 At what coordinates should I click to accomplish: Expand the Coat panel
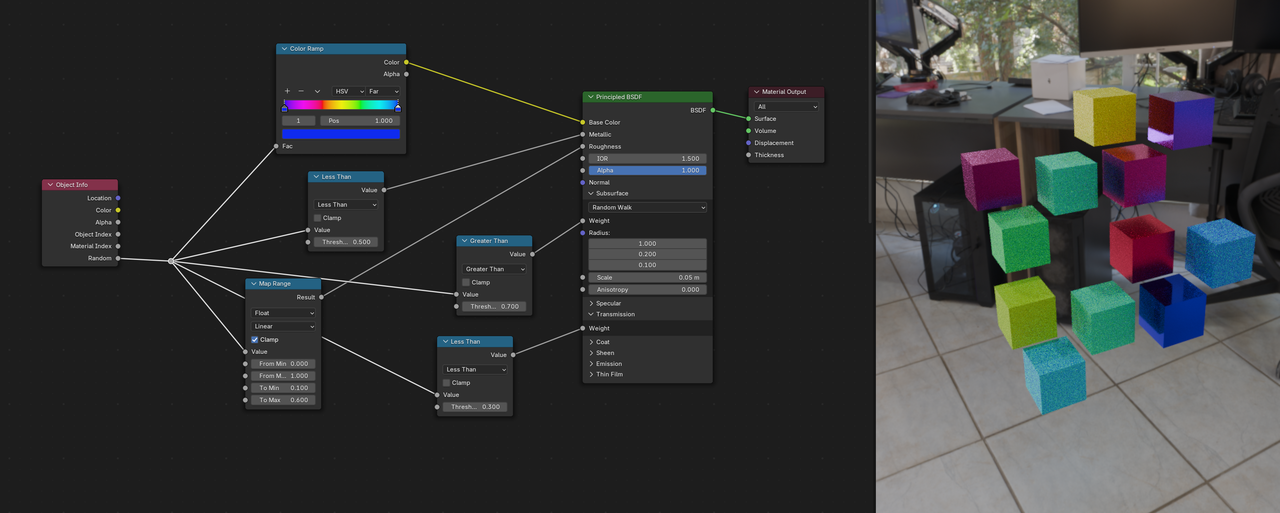click(x=591, y=342)
